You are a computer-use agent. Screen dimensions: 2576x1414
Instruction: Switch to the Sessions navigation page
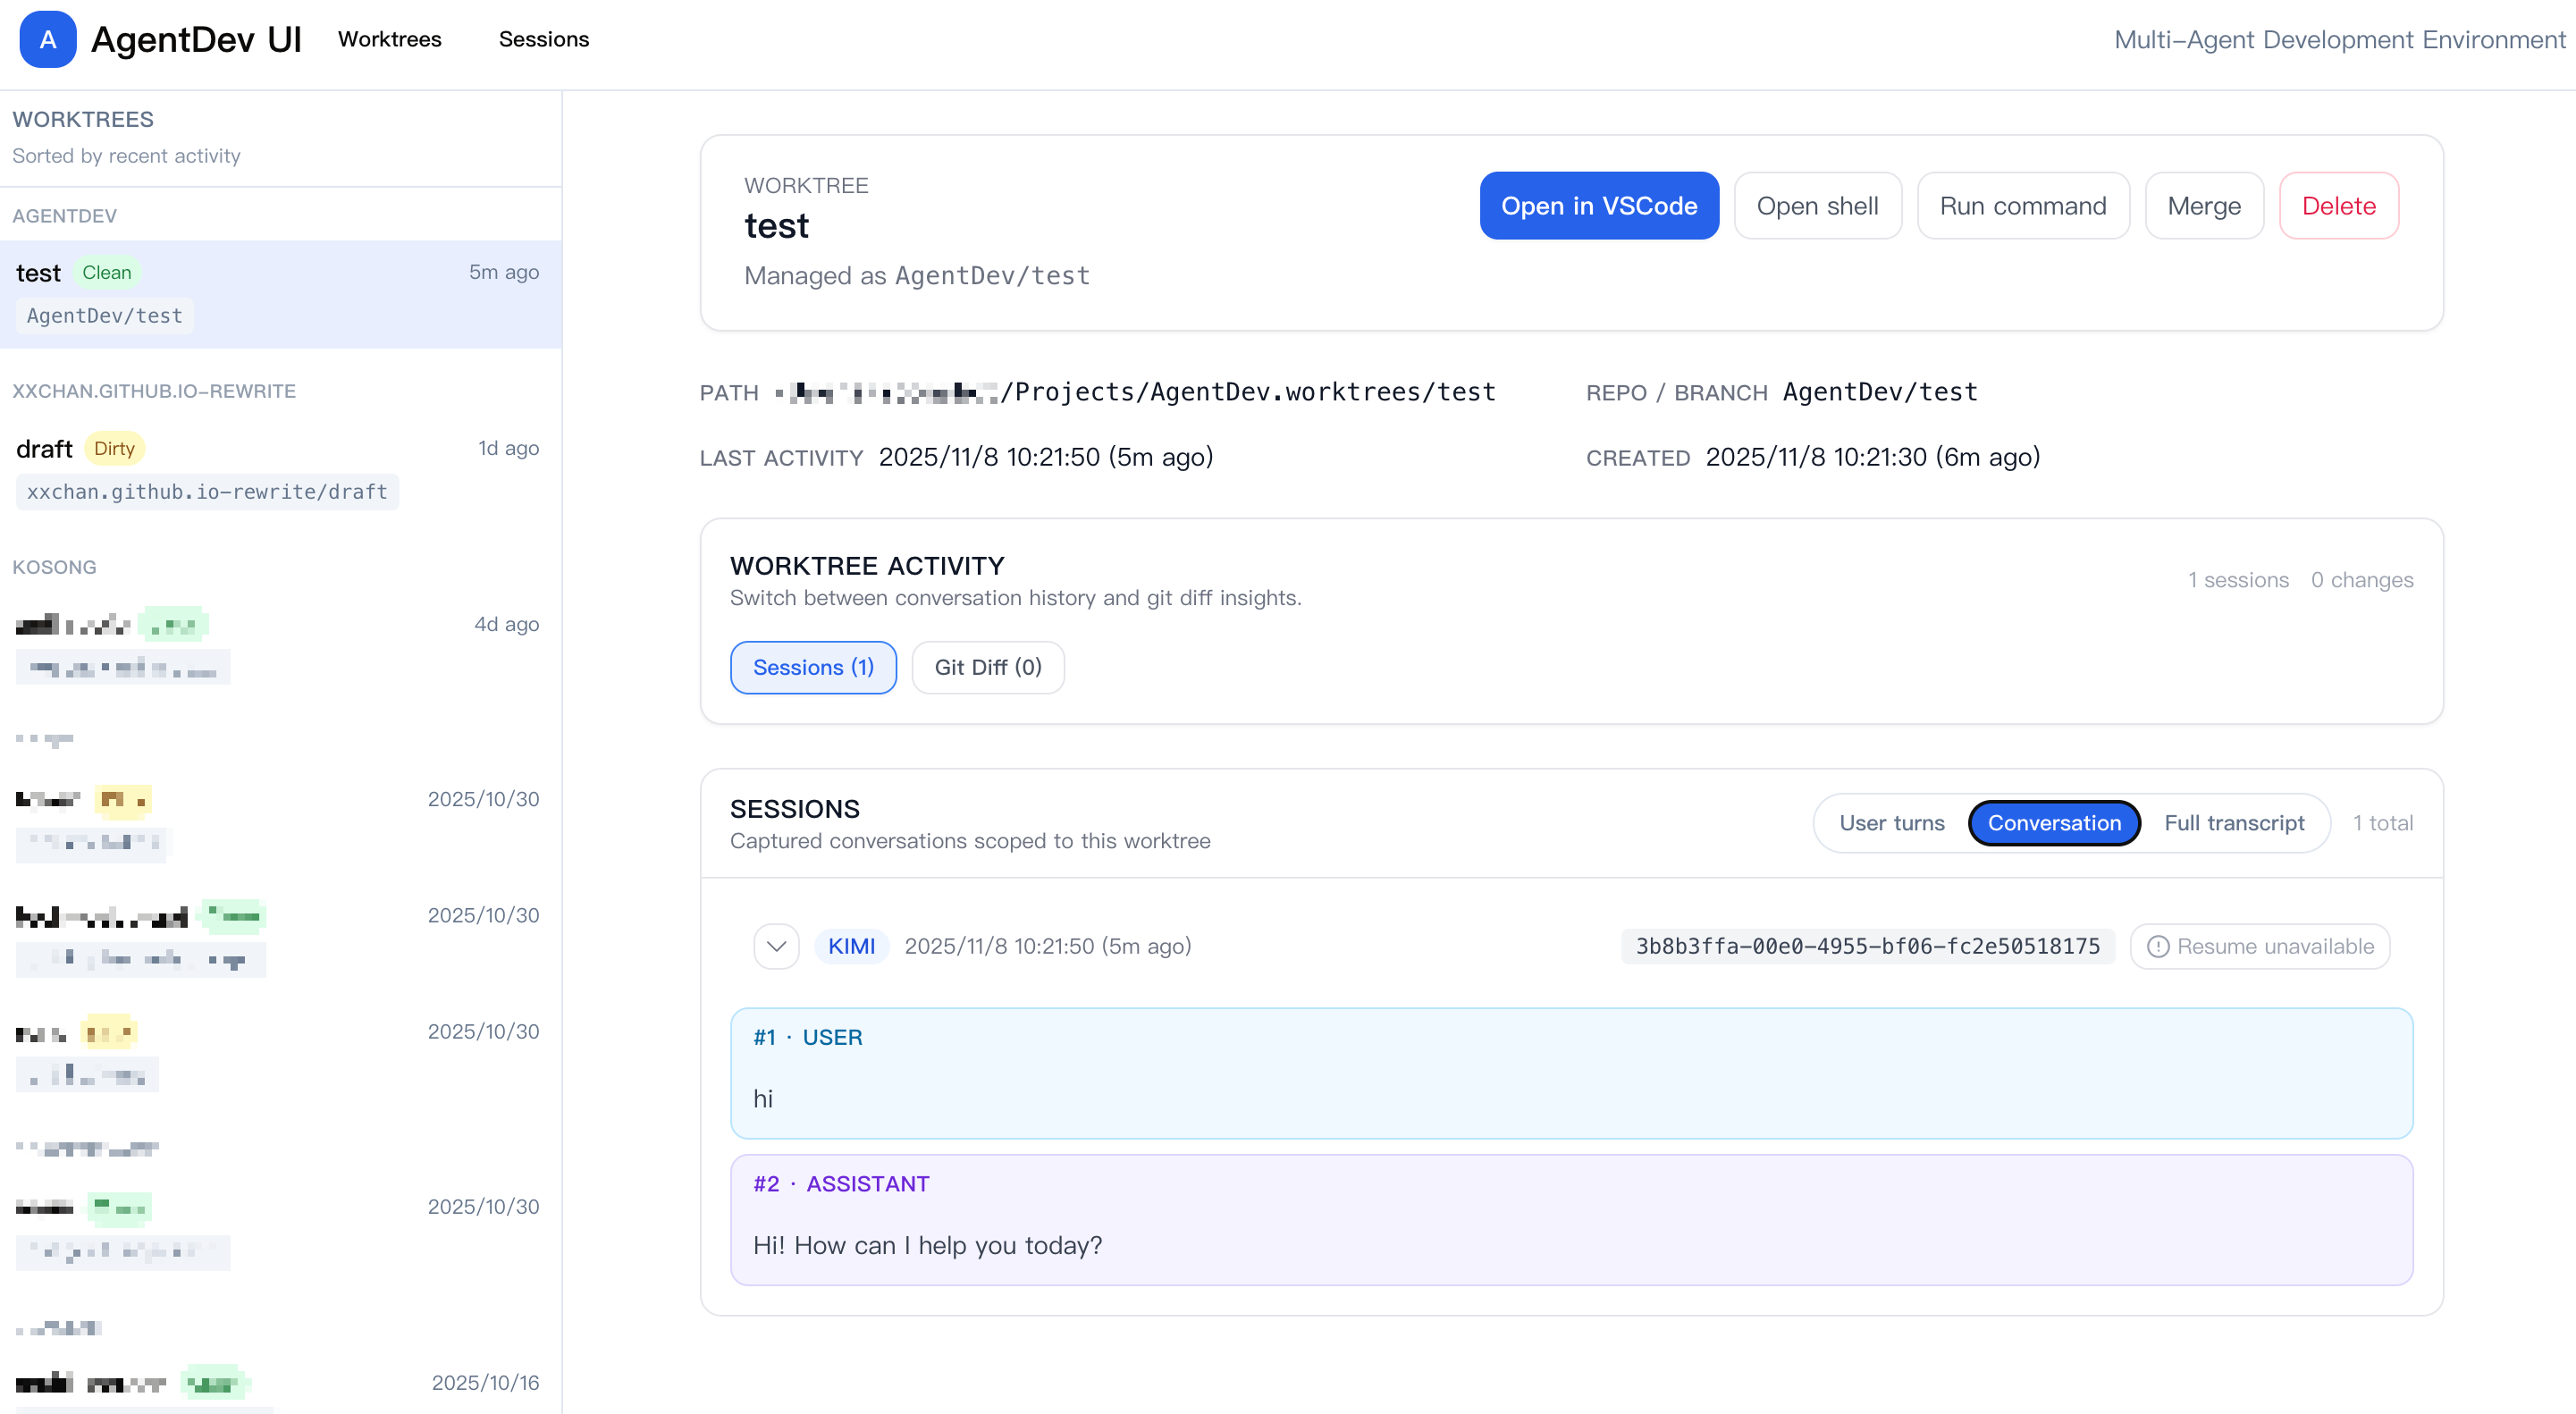544,39
